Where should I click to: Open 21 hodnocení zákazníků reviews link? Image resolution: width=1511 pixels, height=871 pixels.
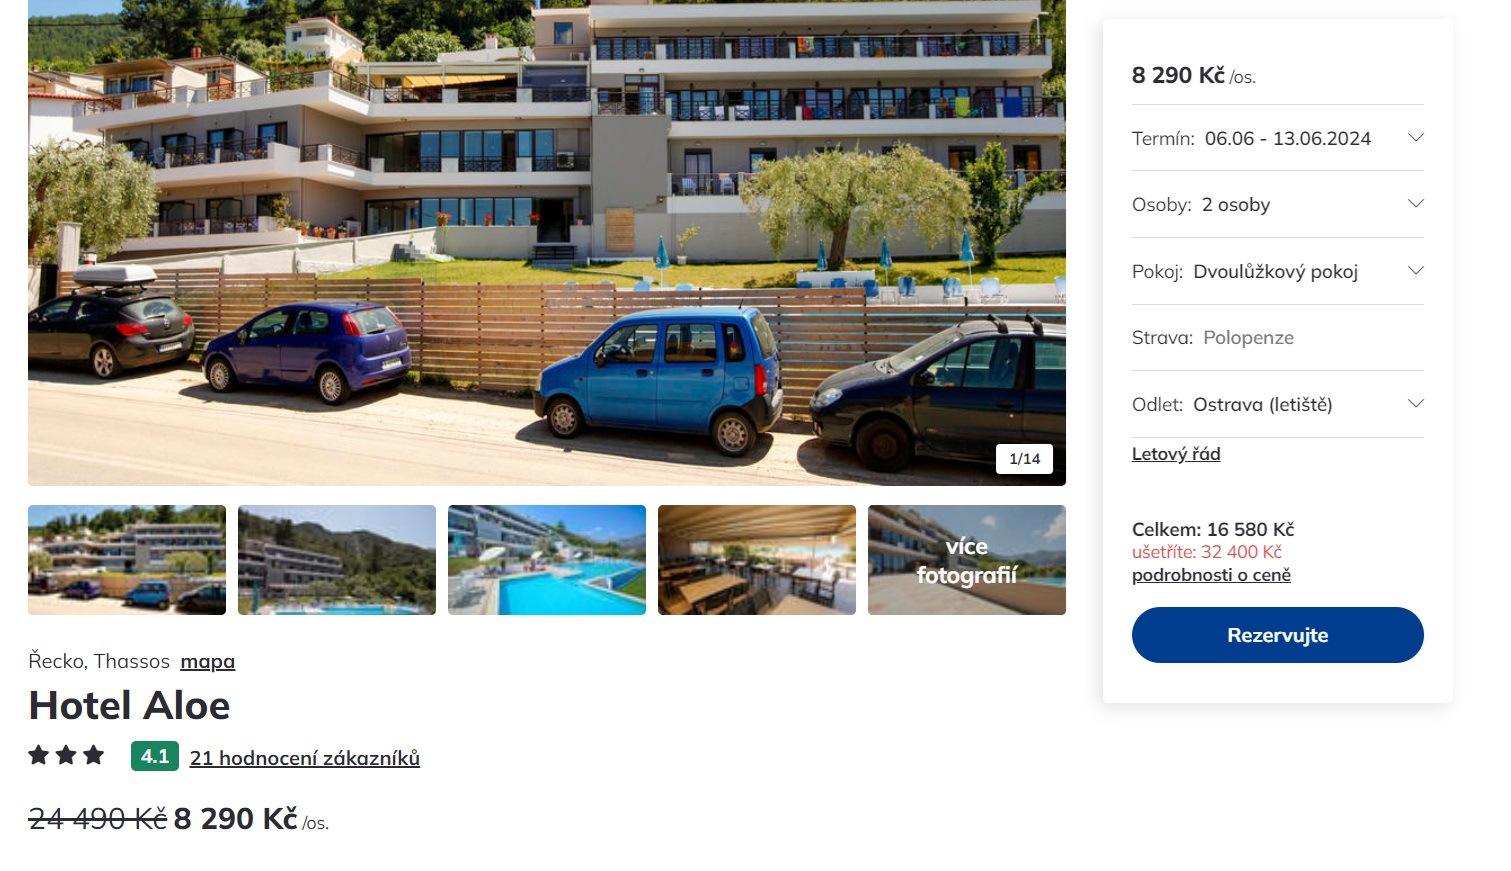tap(305, 758)
